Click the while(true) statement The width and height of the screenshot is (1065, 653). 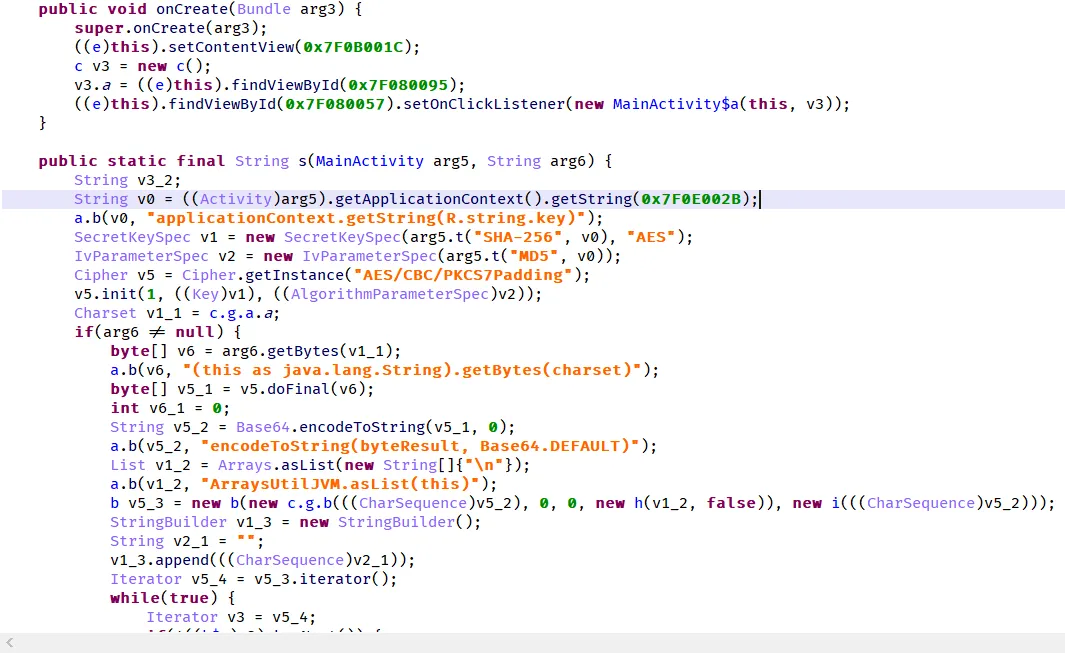click(164, 599)
